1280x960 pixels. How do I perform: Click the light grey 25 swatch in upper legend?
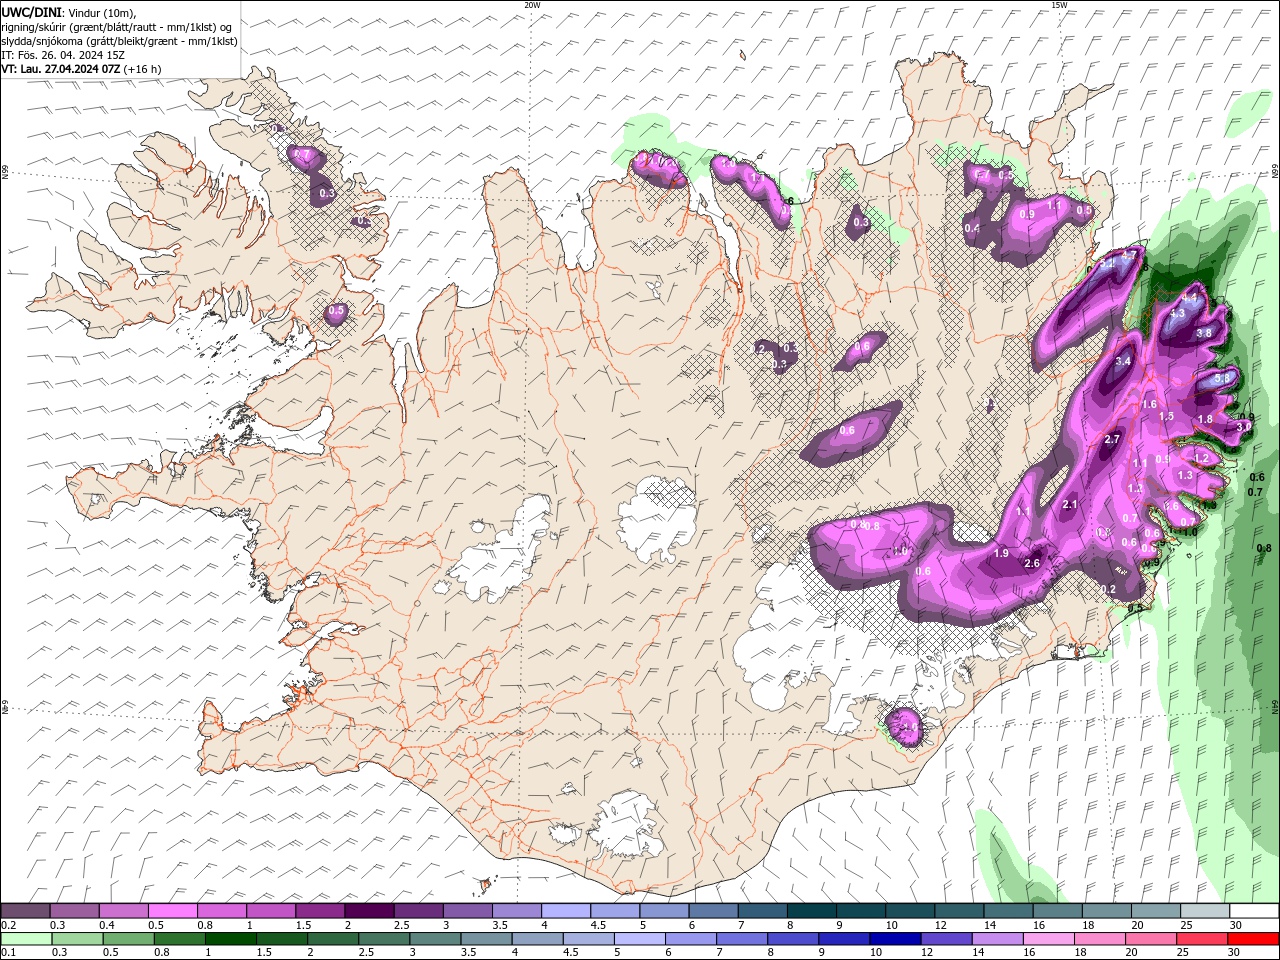point(1205,911)
